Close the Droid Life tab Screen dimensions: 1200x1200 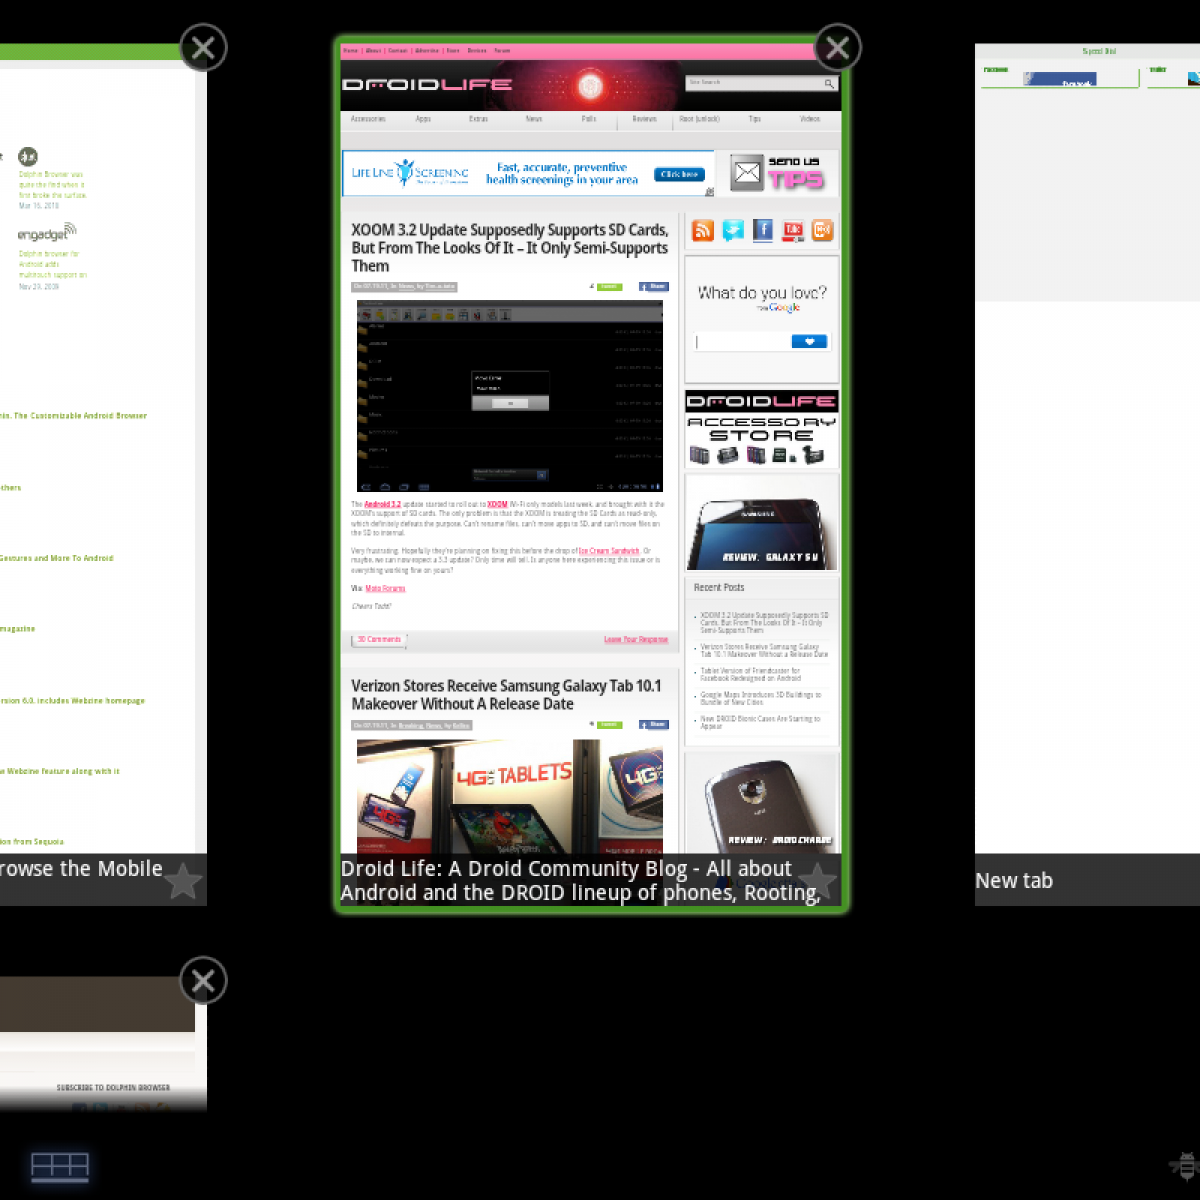[x=838, y=47]
